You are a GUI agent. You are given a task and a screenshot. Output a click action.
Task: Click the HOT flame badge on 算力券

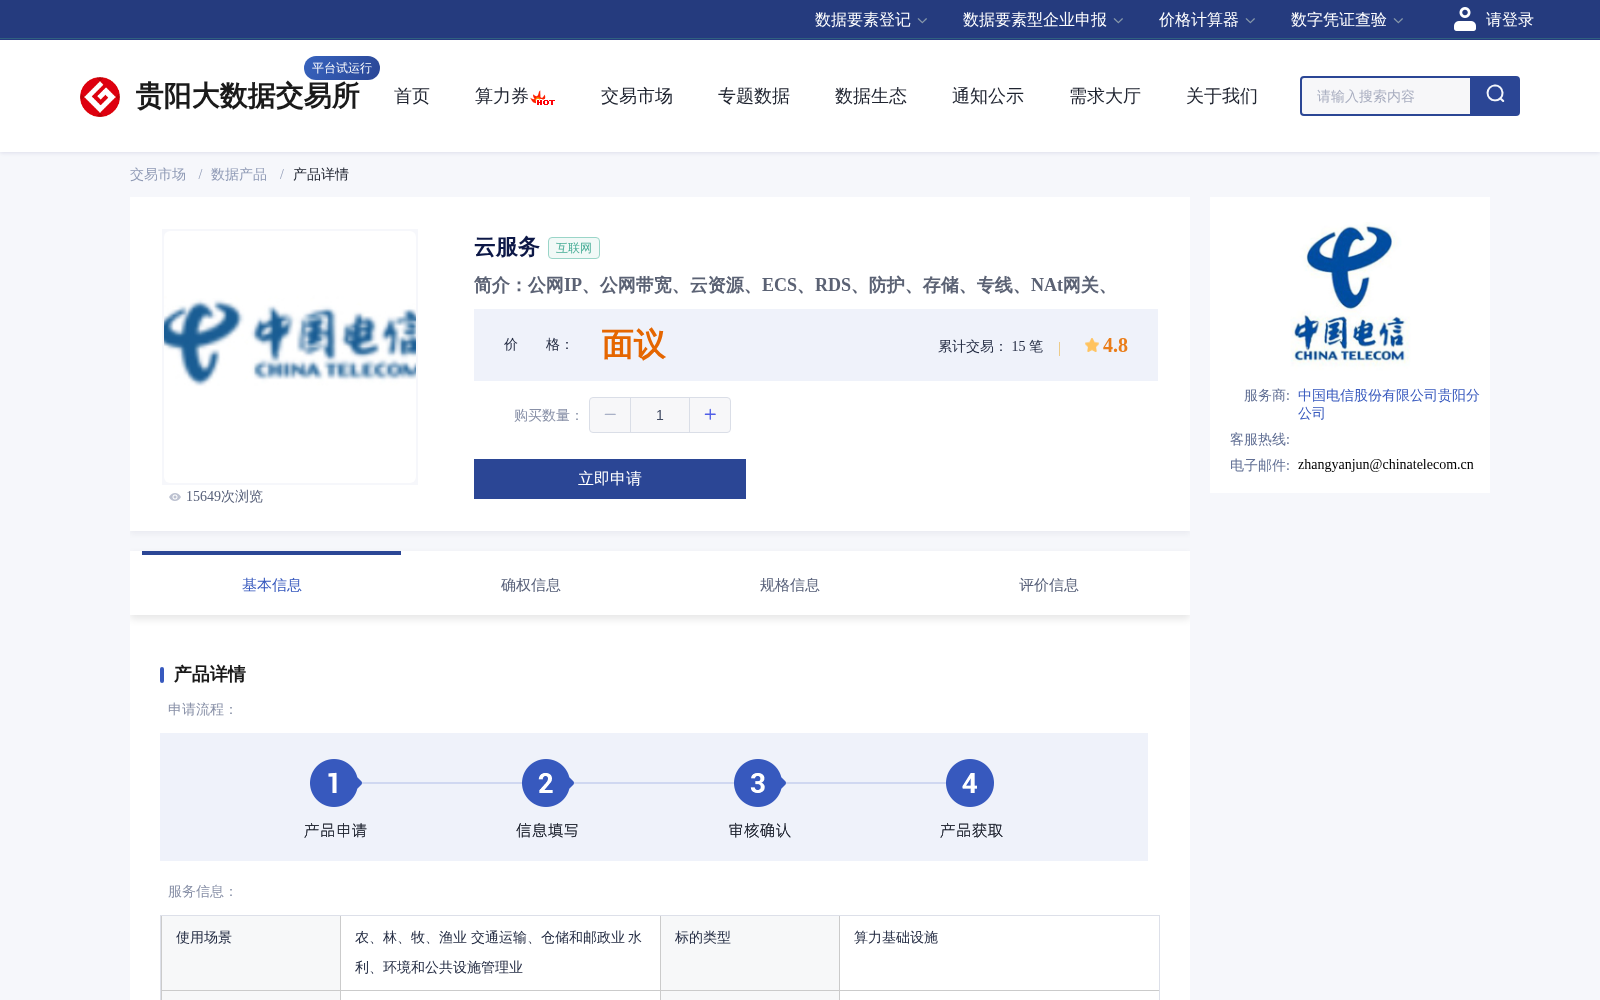[x=543, y=98]
